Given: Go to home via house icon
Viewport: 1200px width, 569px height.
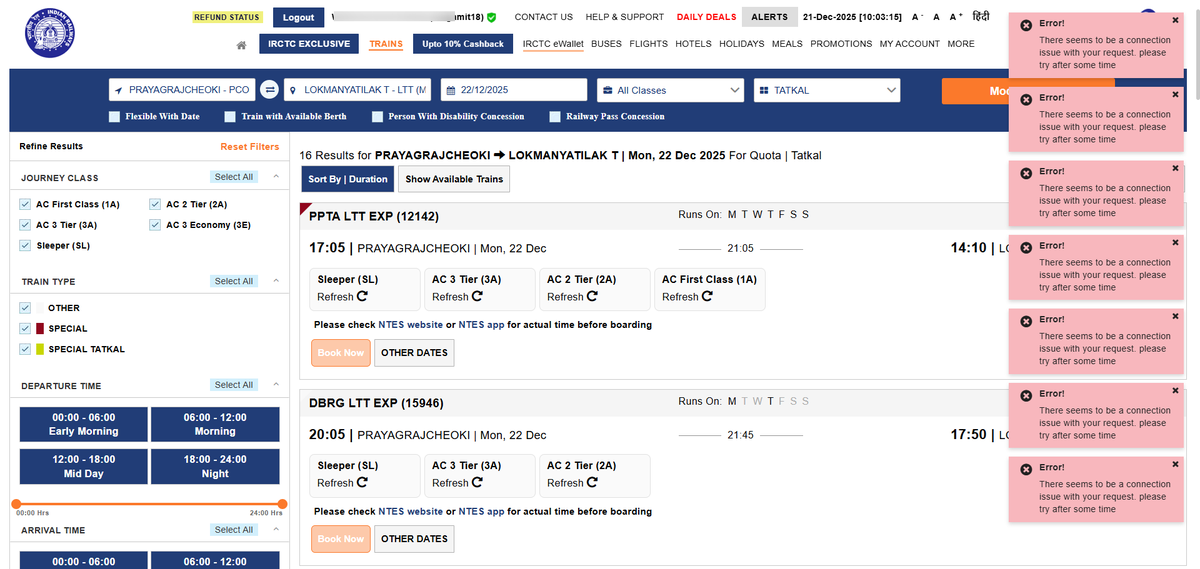Looking at the screenshot, I should coord(242,45).
